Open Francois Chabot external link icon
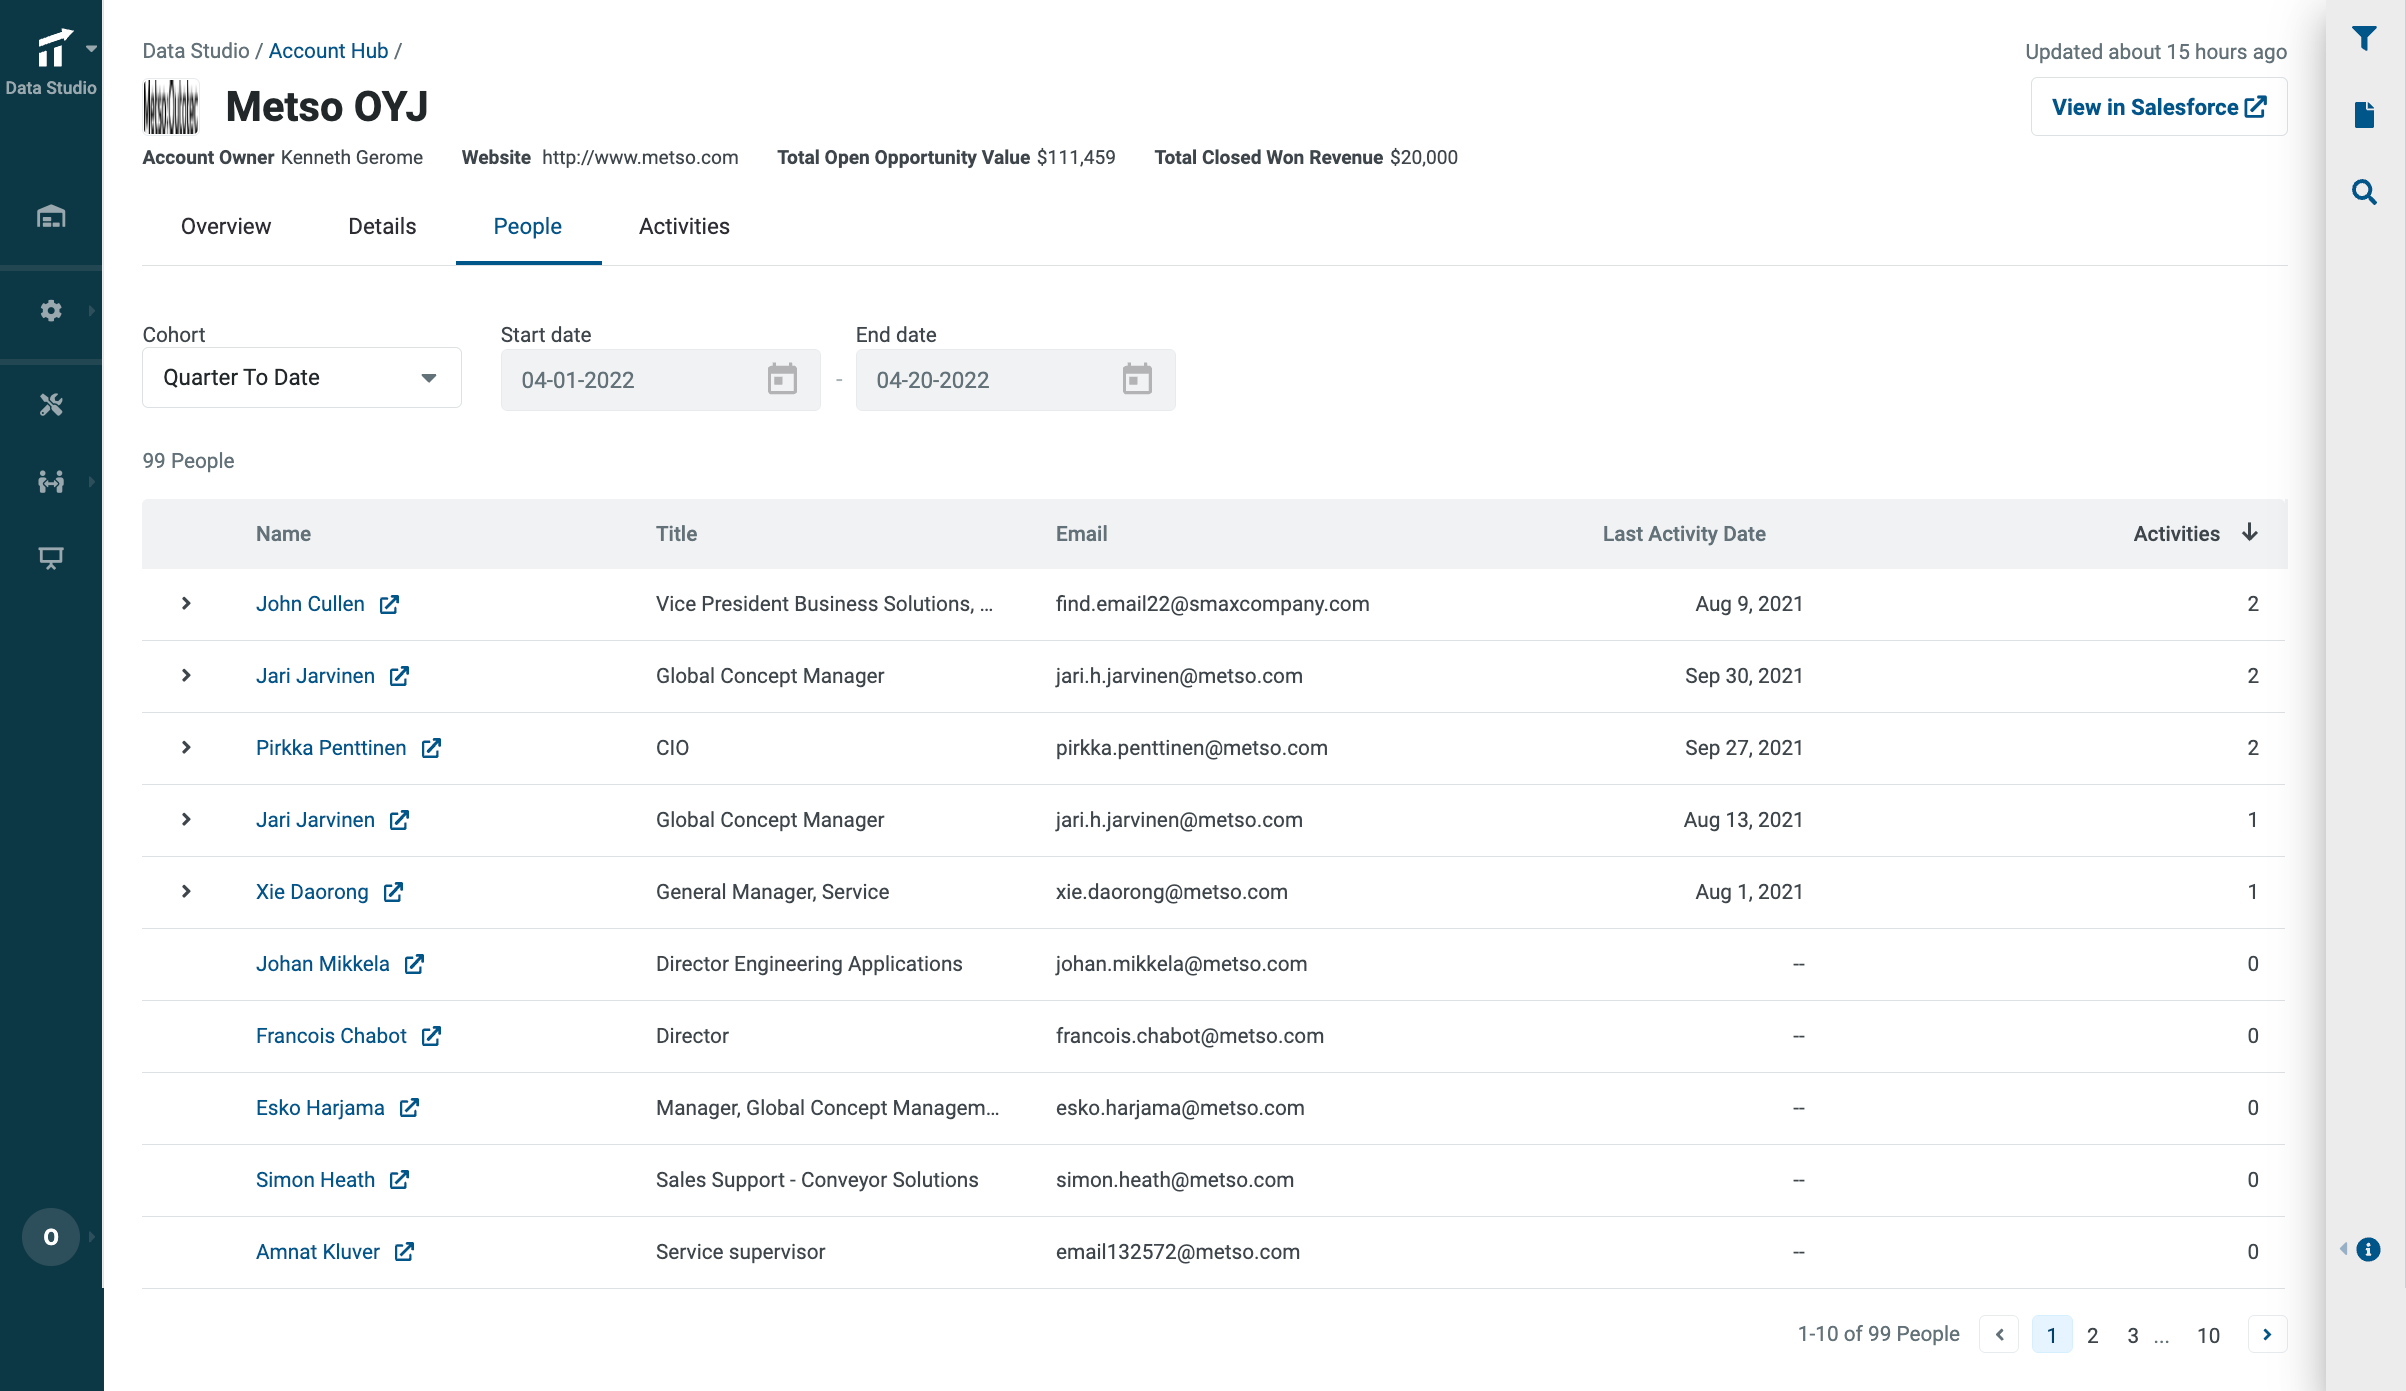The image size is (2406, 1391). [x=431, y=1036]
